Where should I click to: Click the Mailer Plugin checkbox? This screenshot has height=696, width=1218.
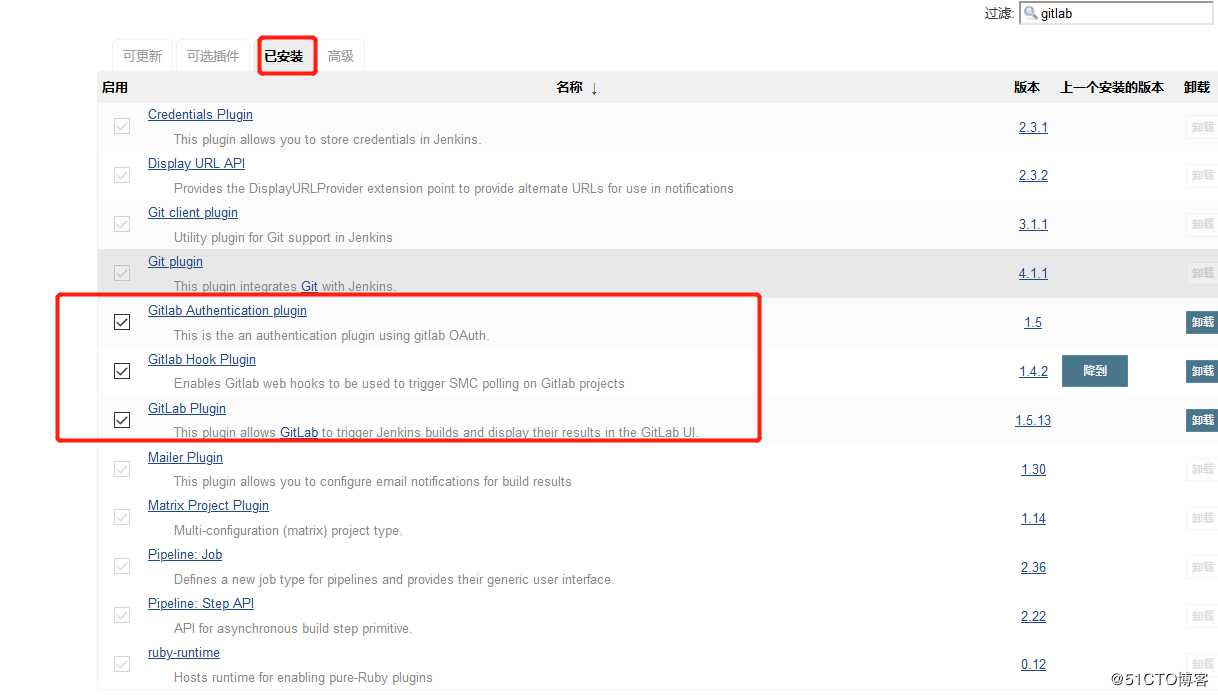122,469
